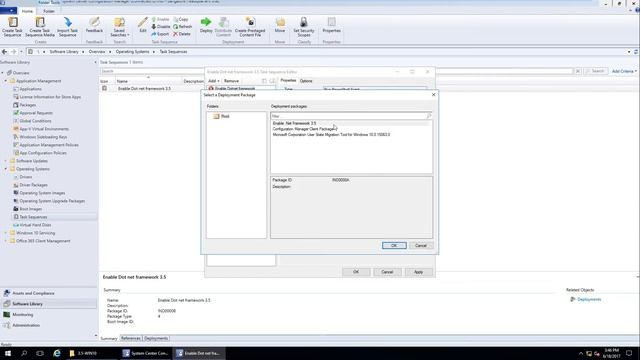Select Virtual Hard Disks tree item

click(x=35, y=225)
